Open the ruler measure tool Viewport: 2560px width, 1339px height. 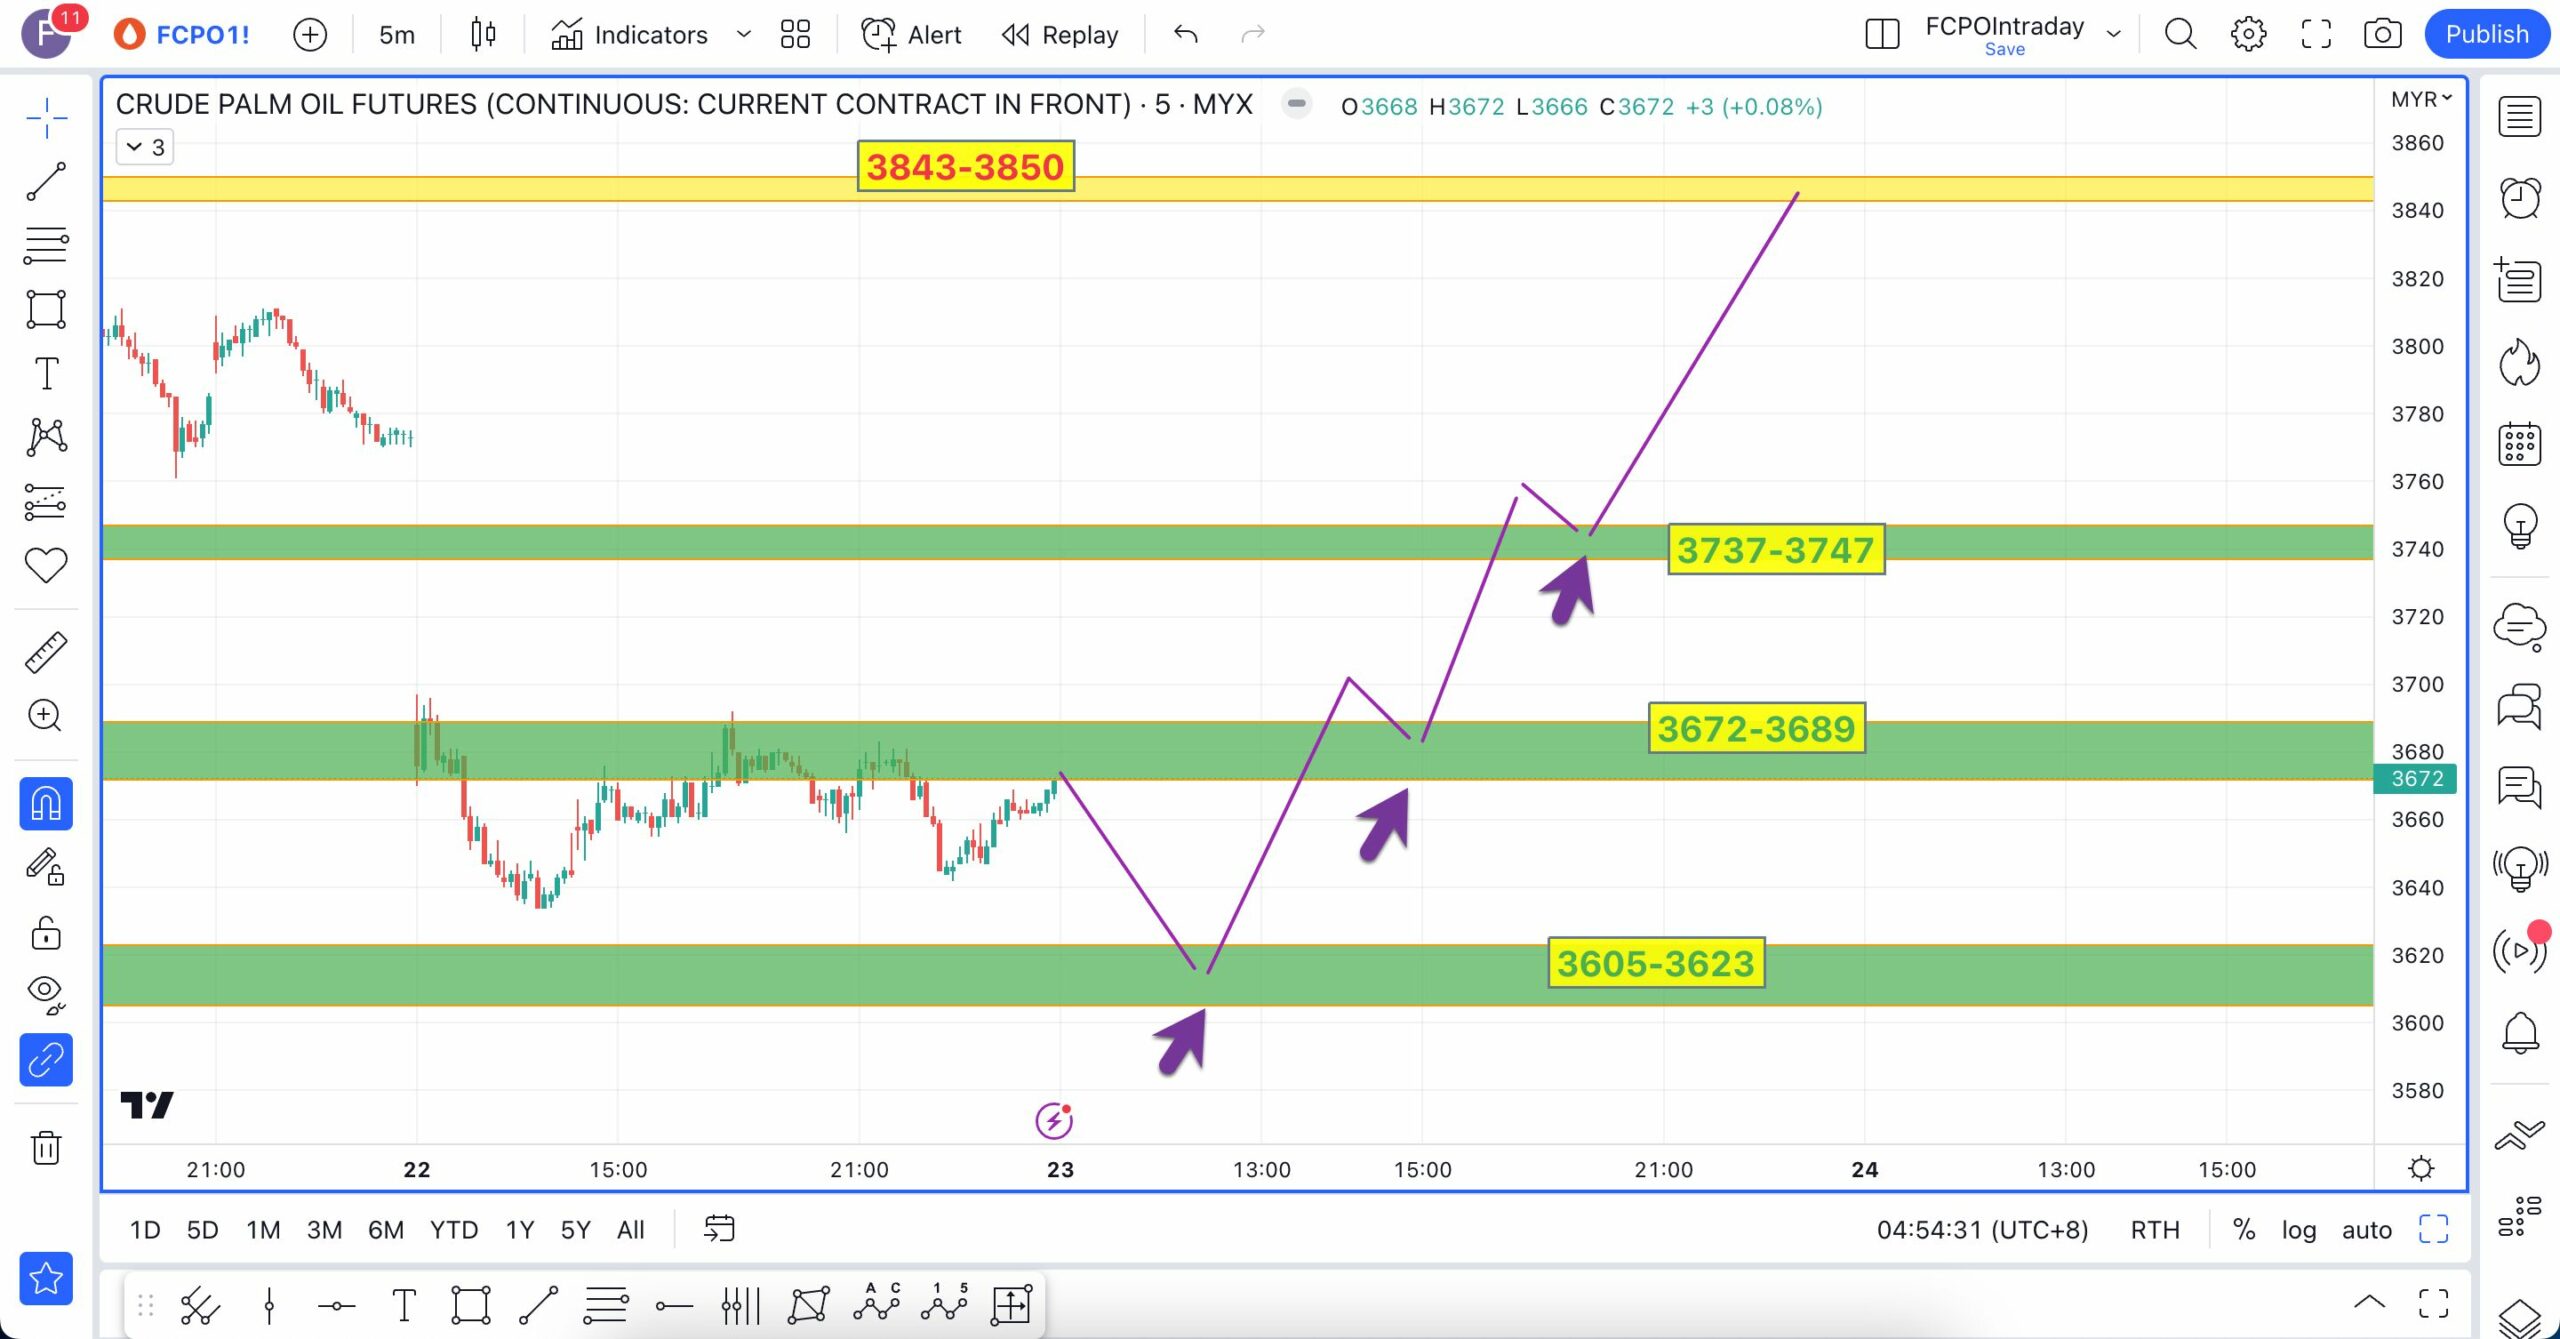46,652
